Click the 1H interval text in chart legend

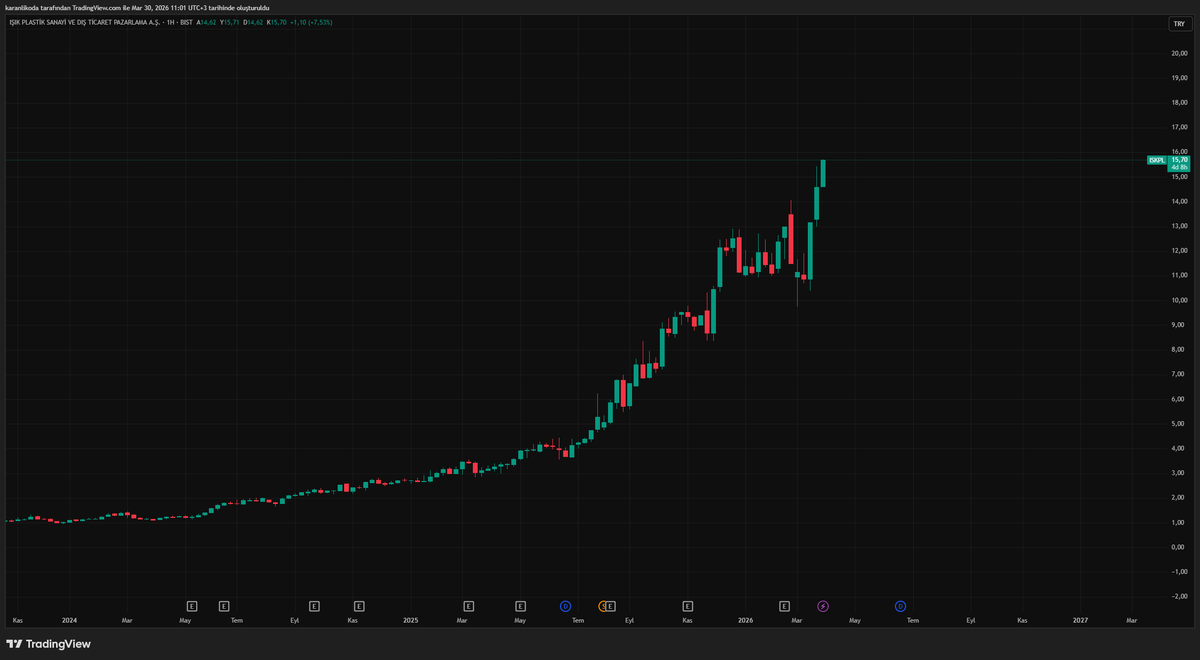click(x=169, y=21)
